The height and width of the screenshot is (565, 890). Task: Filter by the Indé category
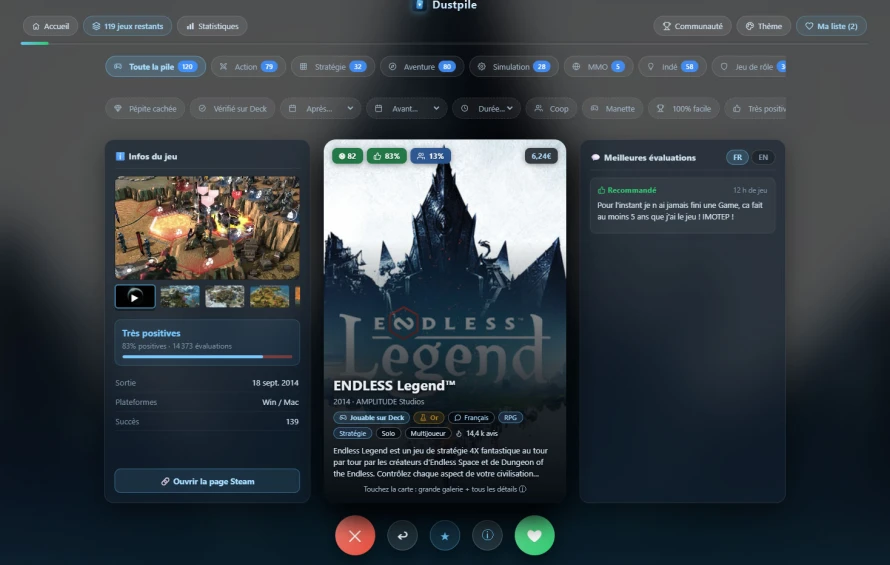tap(672, 66)
